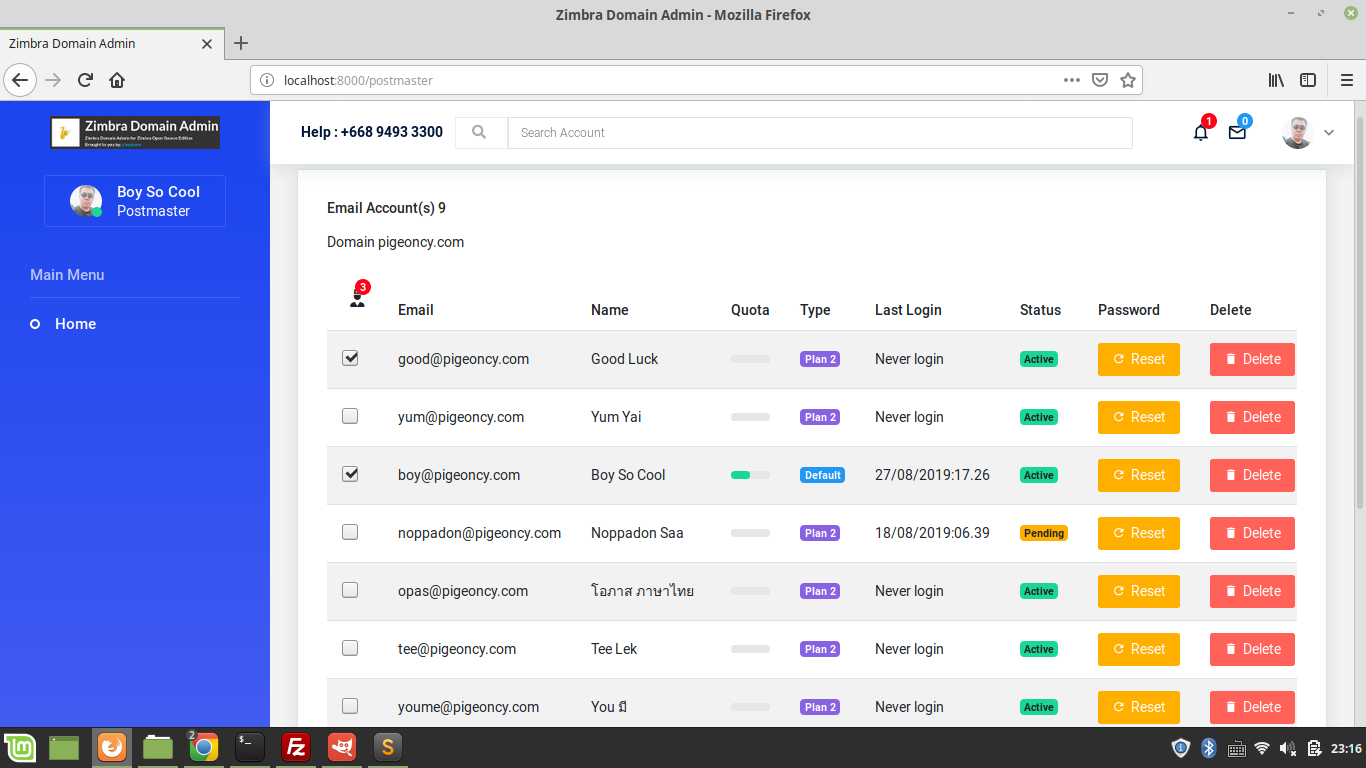Uncheck the good@pigeoncy.com checkbox

(350, 358)
